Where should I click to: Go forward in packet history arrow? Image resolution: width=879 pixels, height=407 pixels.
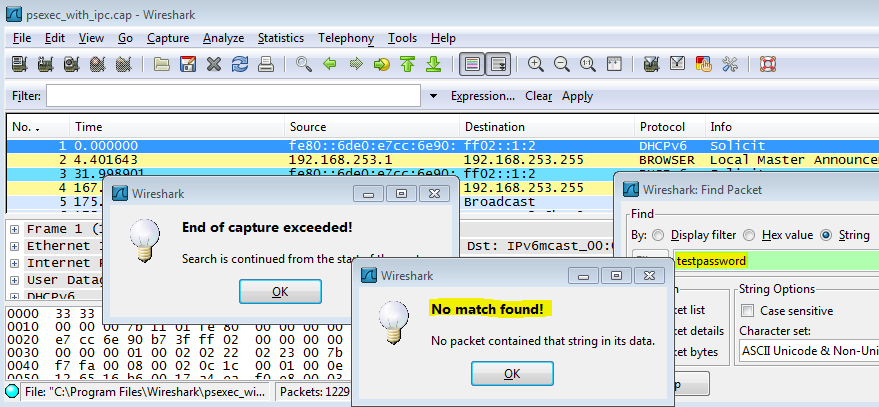[x=355, y=64]
